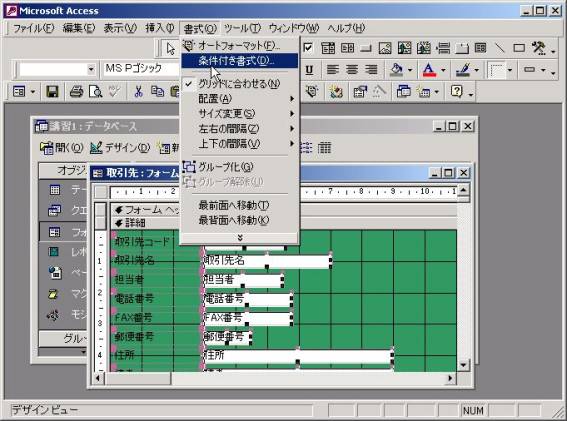The height and width of the screenshot is (421, 567).
Task: Toggle グリッドに合わせる checked menu item
Action: [239, 84]
